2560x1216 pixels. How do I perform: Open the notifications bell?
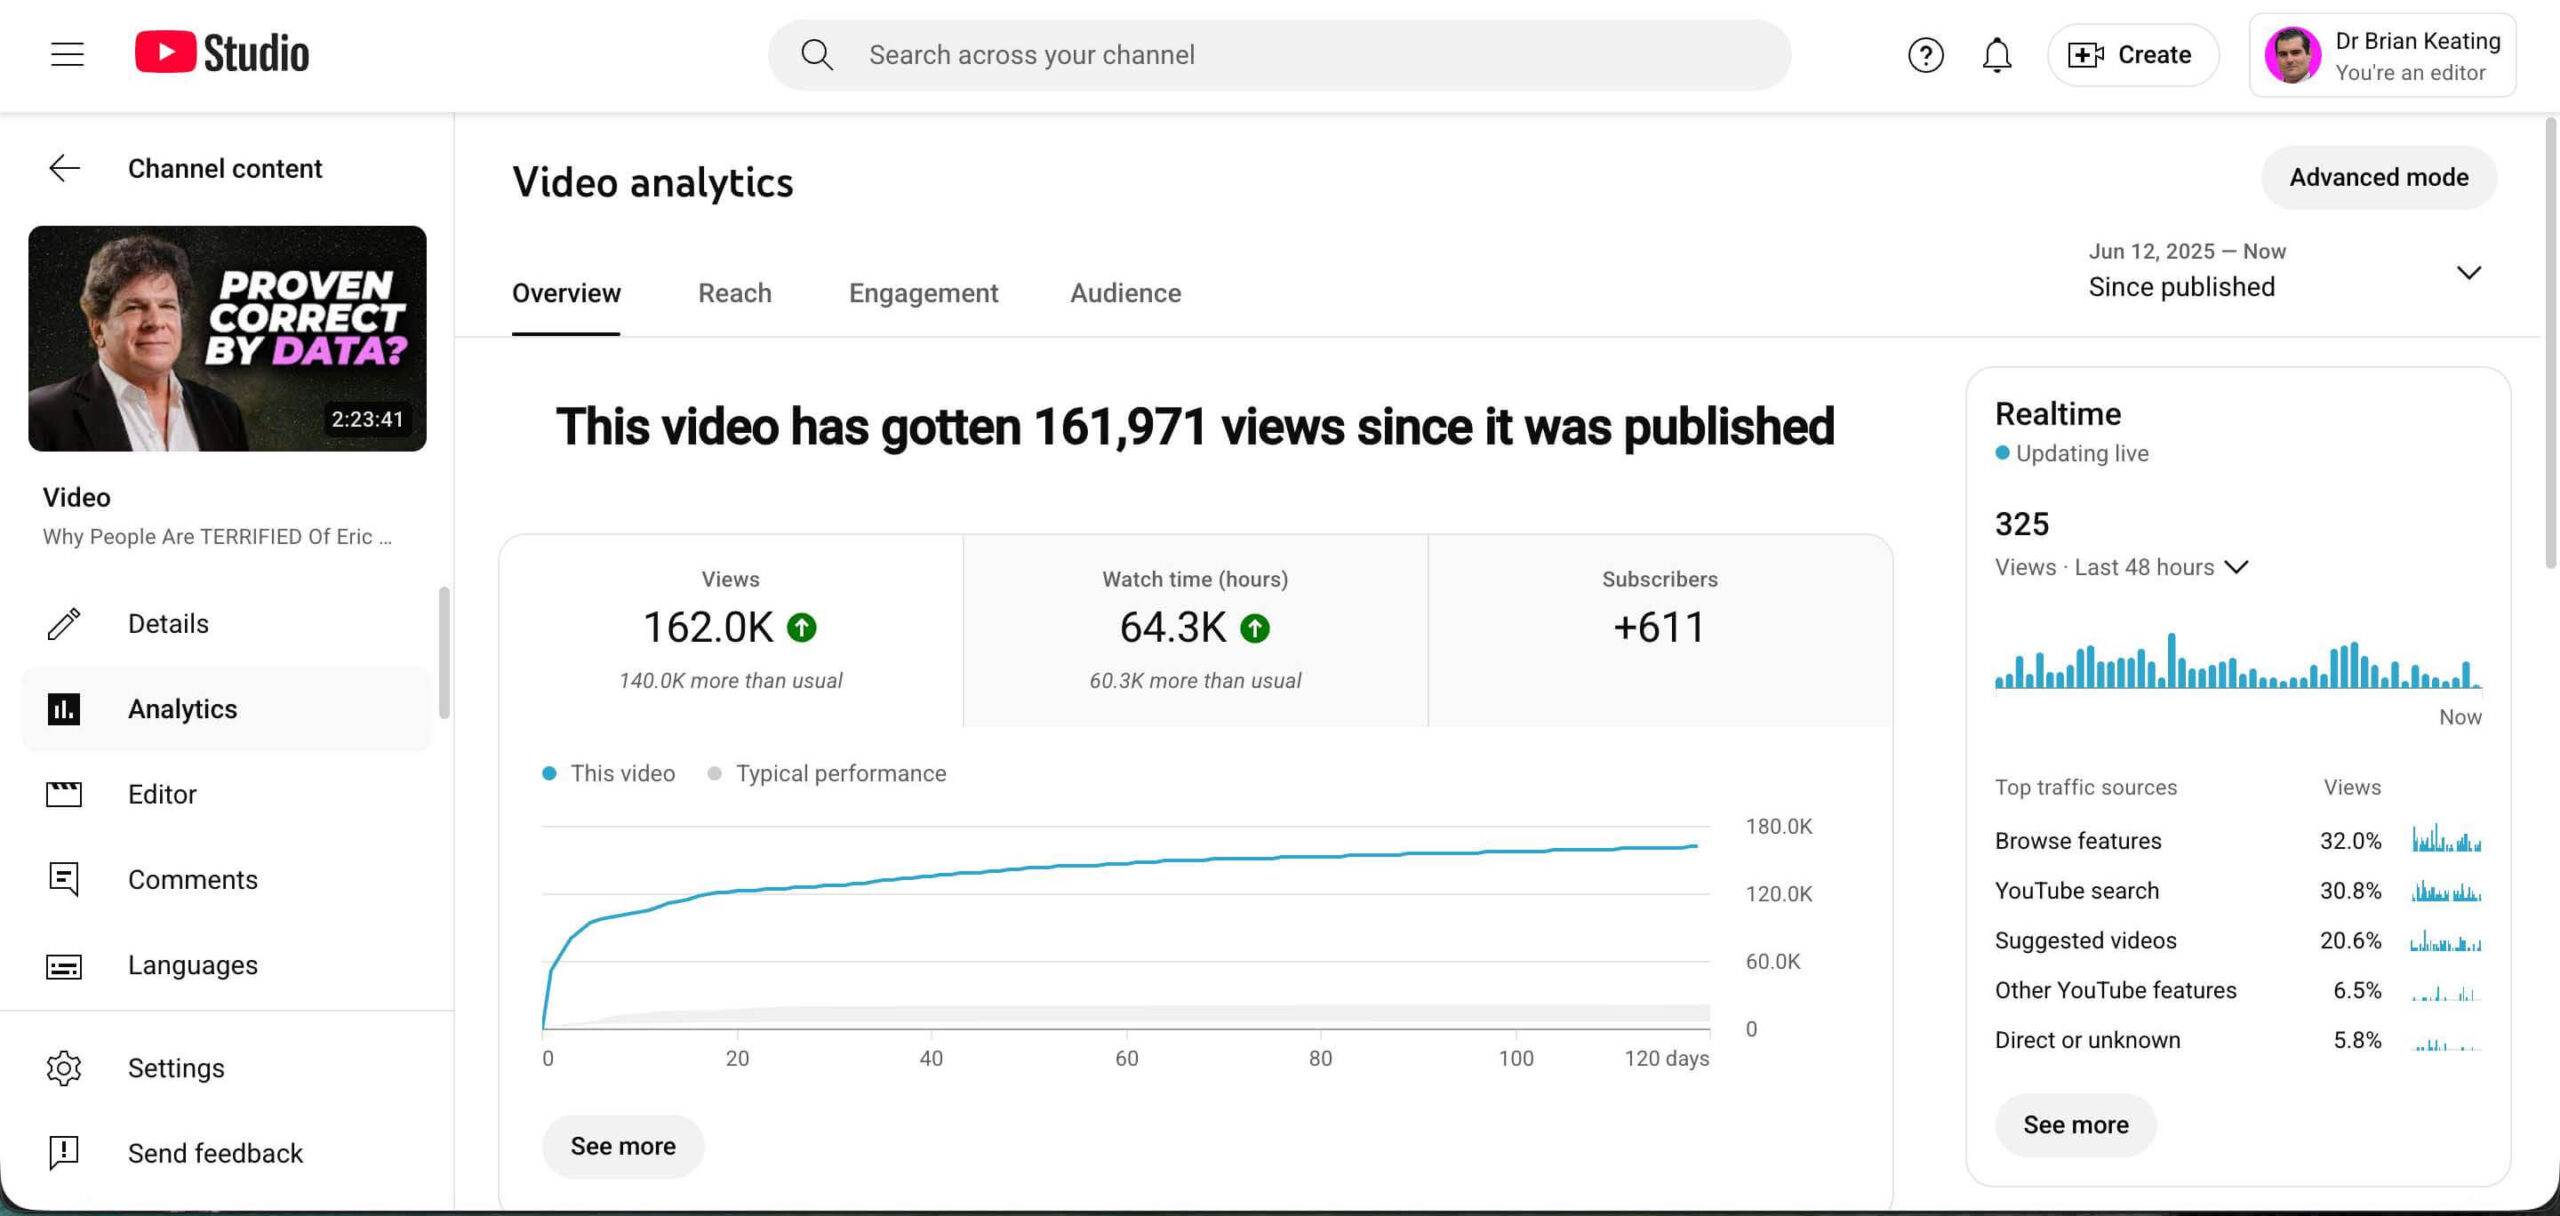point(1996,55)
